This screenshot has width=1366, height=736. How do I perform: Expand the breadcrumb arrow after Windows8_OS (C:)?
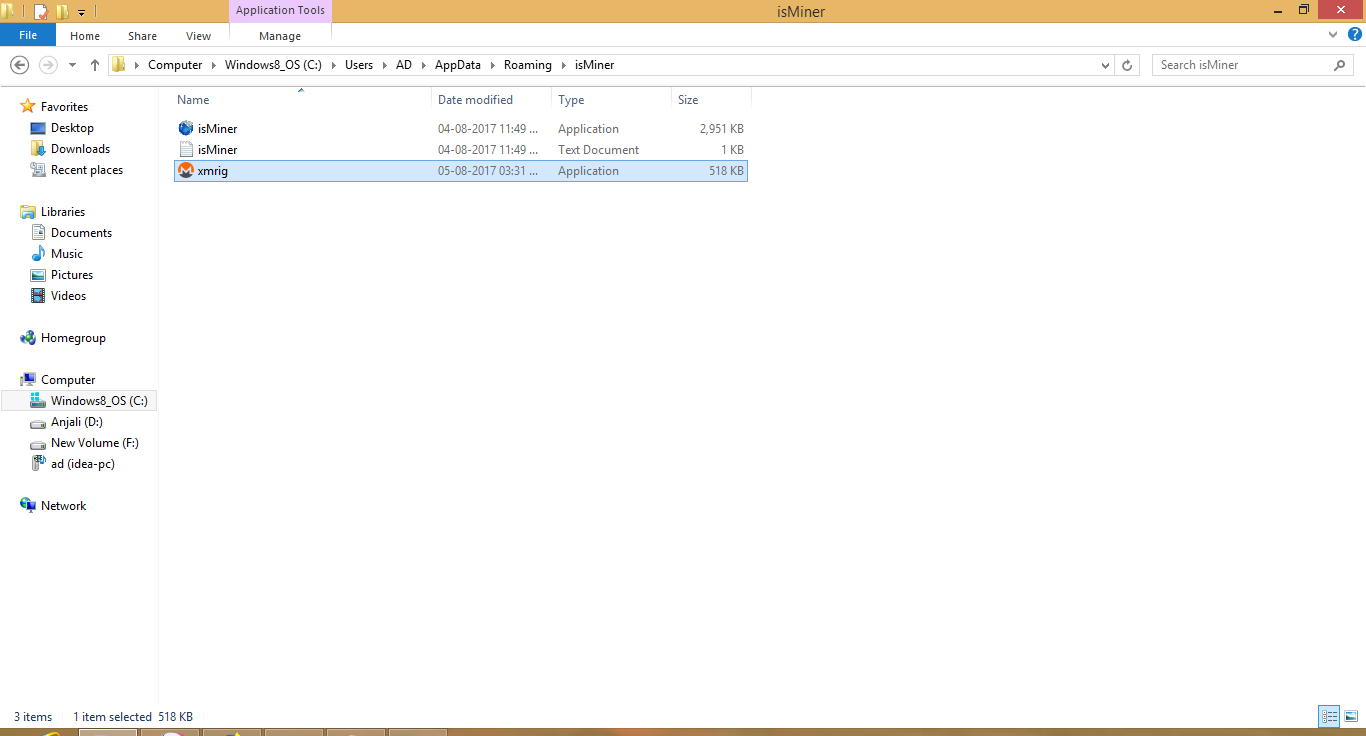(x=334, y=65)
